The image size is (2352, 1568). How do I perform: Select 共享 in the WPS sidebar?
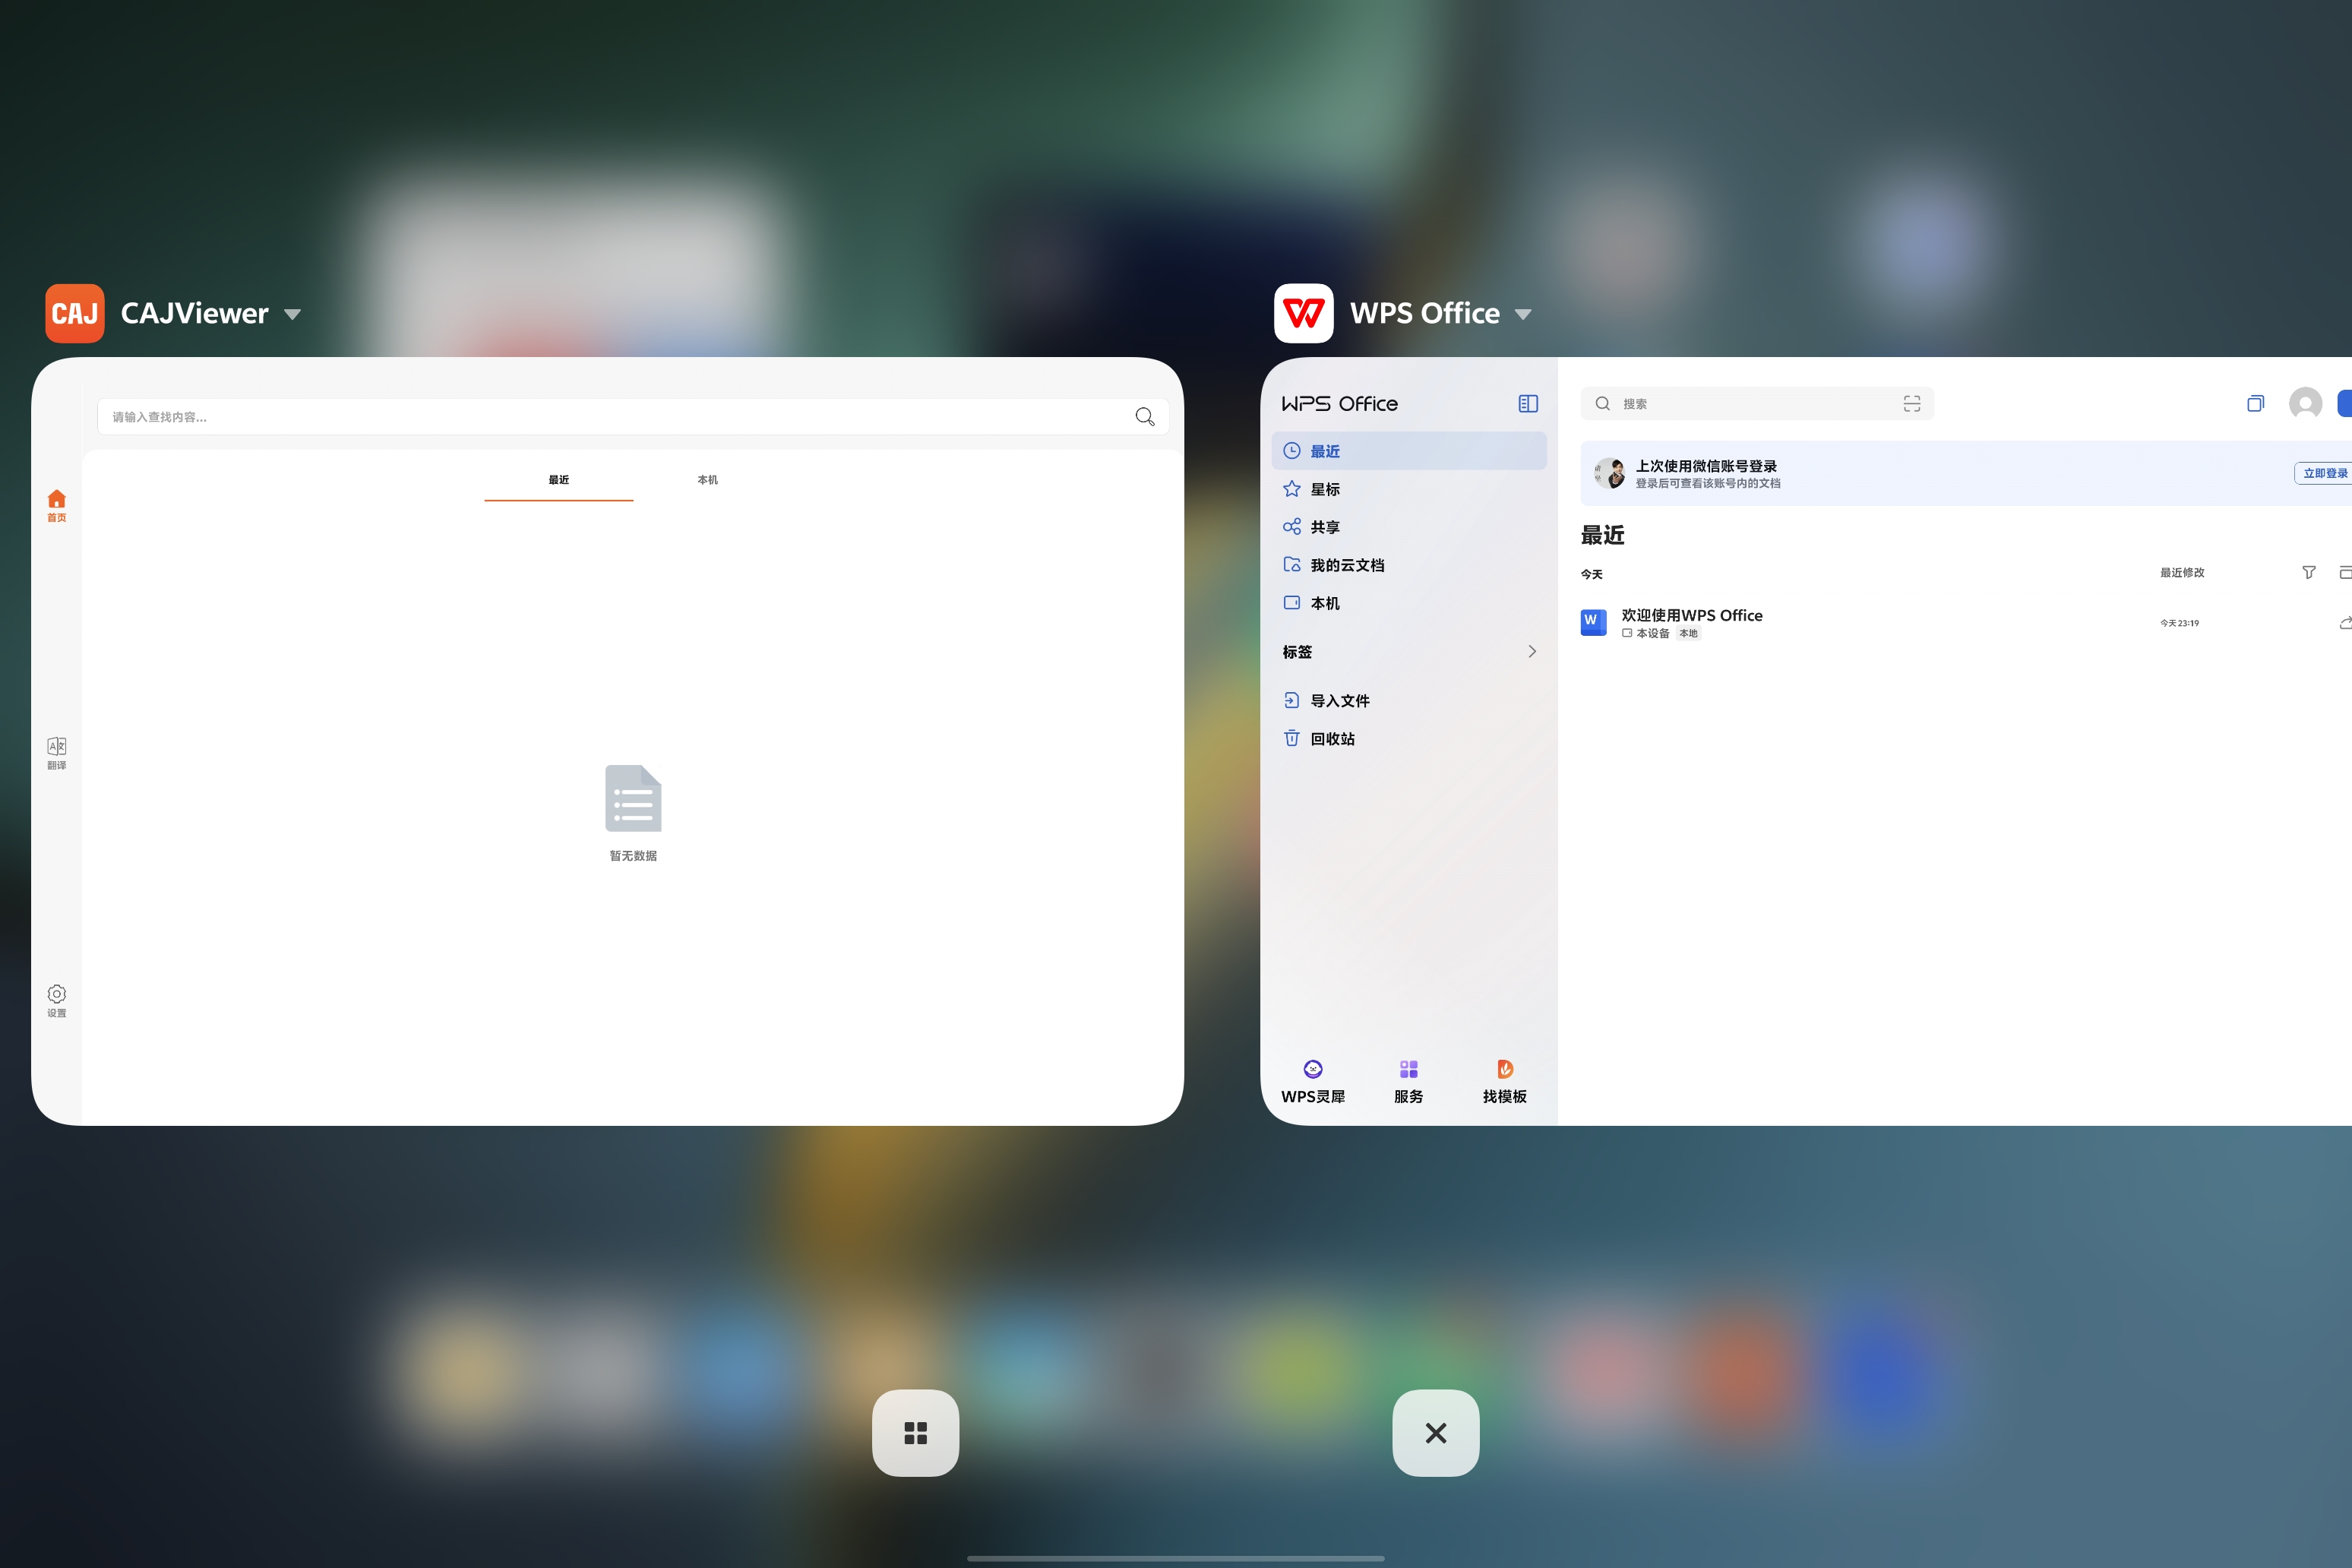coord(1409,527)
